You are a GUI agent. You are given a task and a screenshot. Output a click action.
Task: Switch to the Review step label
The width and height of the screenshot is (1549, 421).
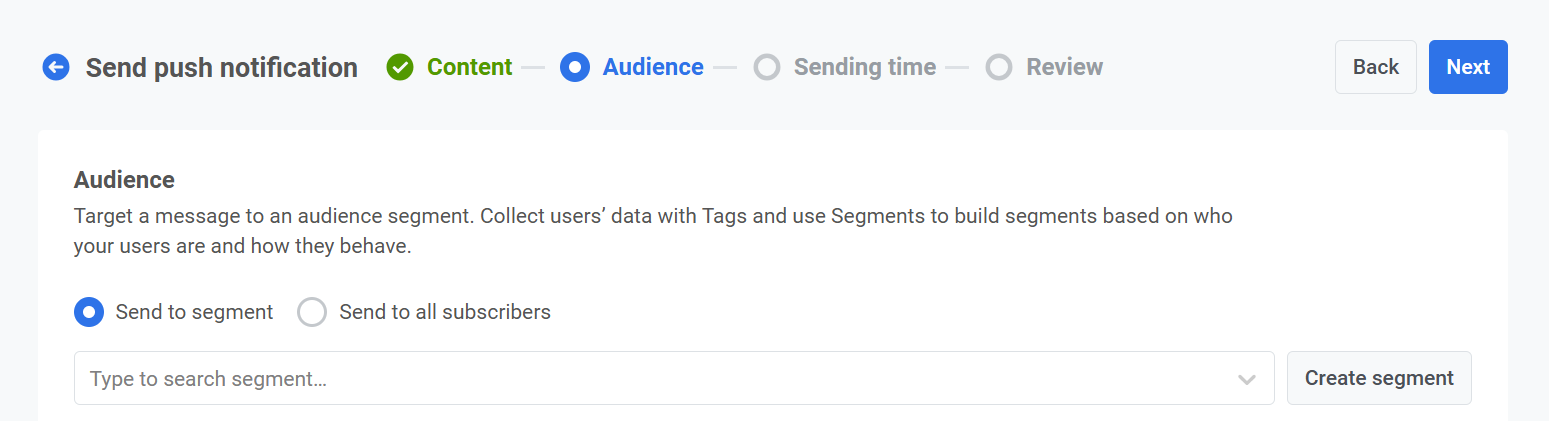pos(1064,67)
